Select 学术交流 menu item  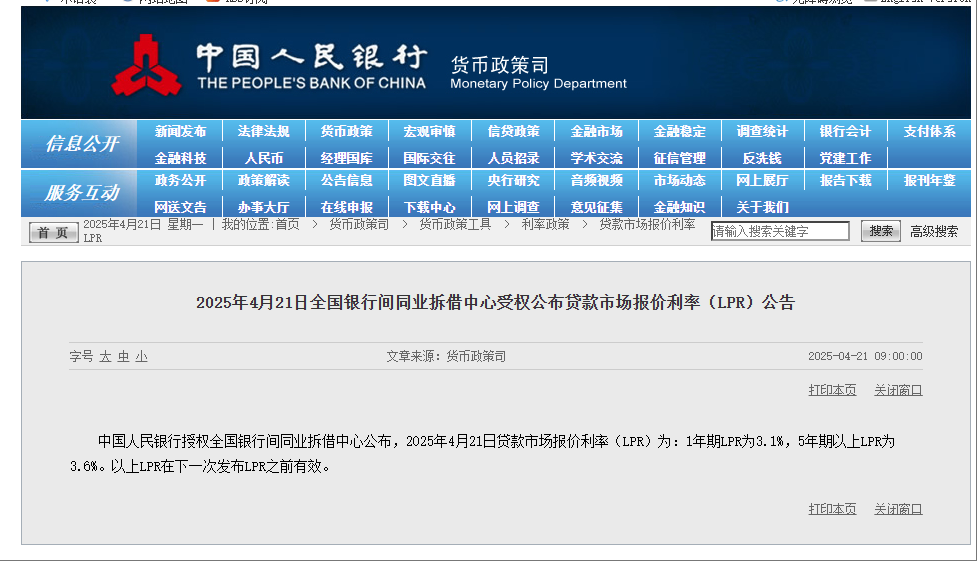pyautogui.click(x=596, y=158)
